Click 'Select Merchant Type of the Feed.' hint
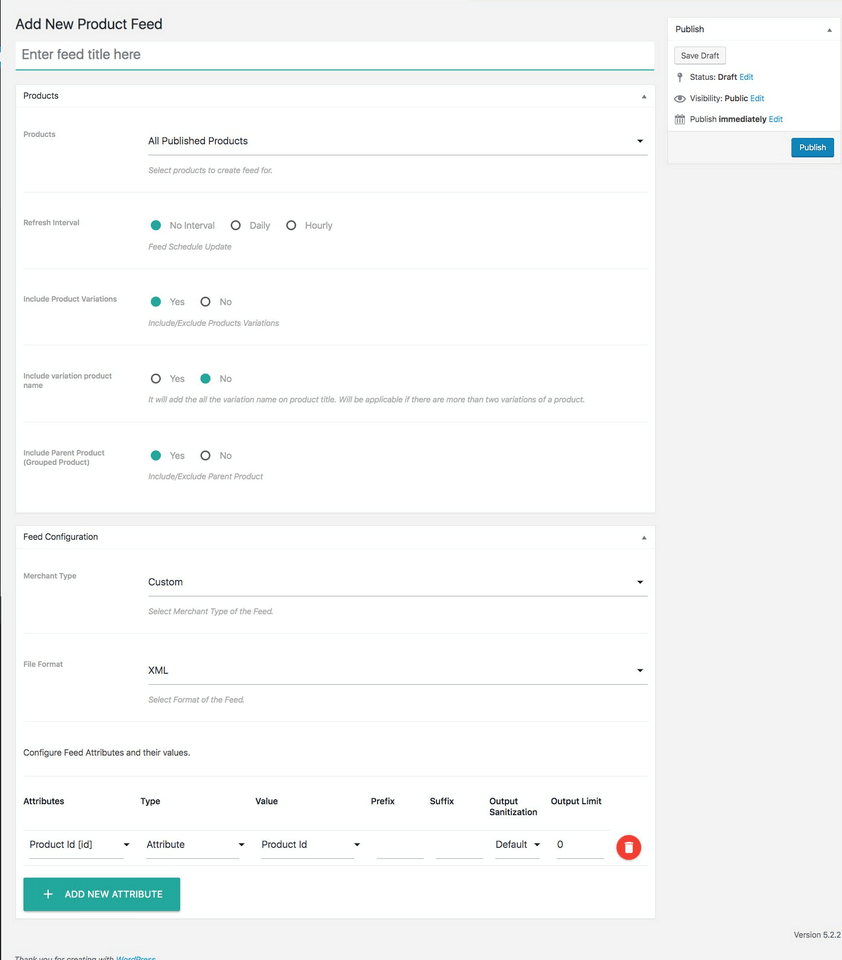The width and height of the screenshot is (842, 960). (x=211, y=612)
